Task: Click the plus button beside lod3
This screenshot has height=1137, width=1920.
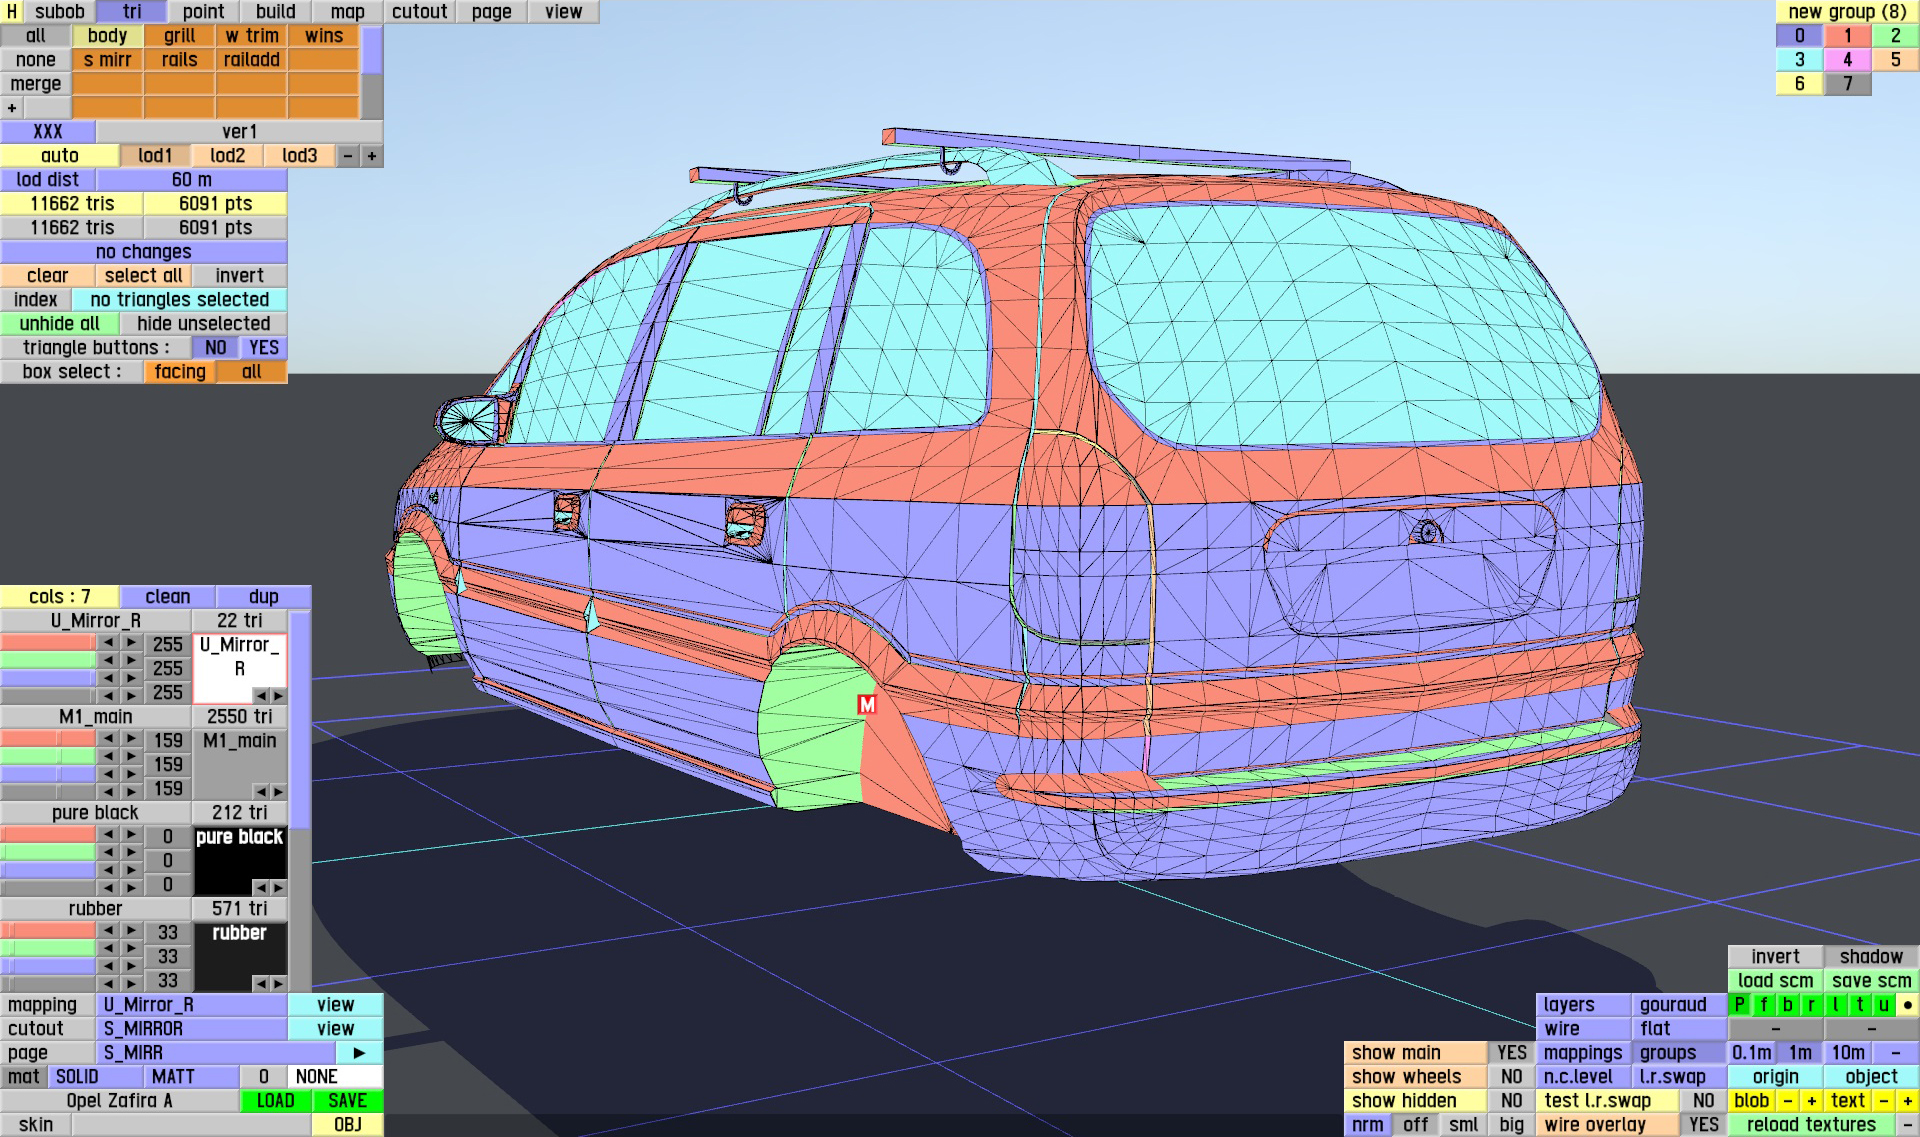Action: click(372, 156)
